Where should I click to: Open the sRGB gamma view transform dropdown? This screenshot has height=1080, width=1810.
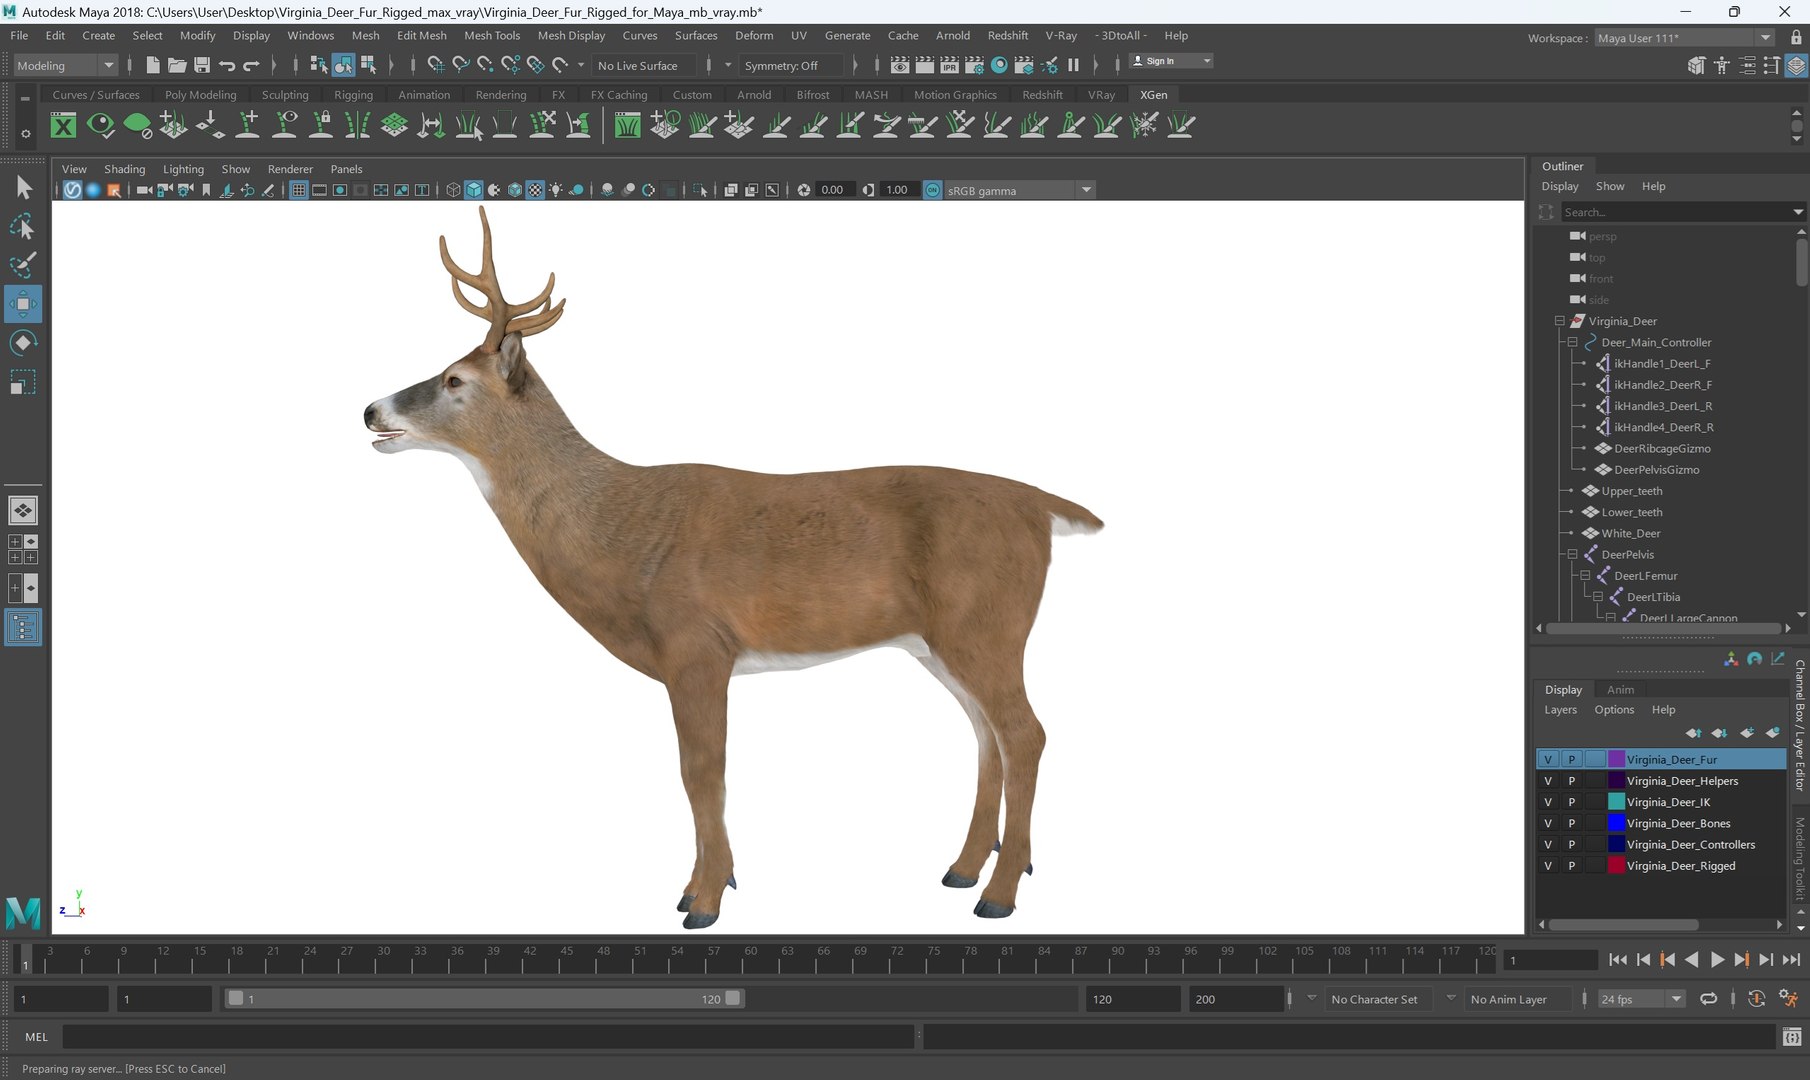tap(1019, 190)
